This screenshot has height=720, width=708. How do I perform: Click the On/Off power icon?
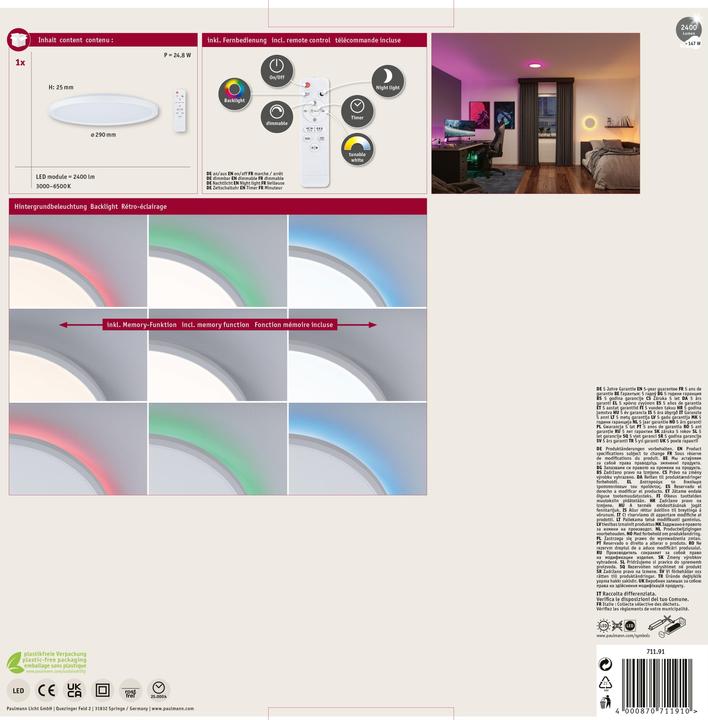tap(277, 71)
